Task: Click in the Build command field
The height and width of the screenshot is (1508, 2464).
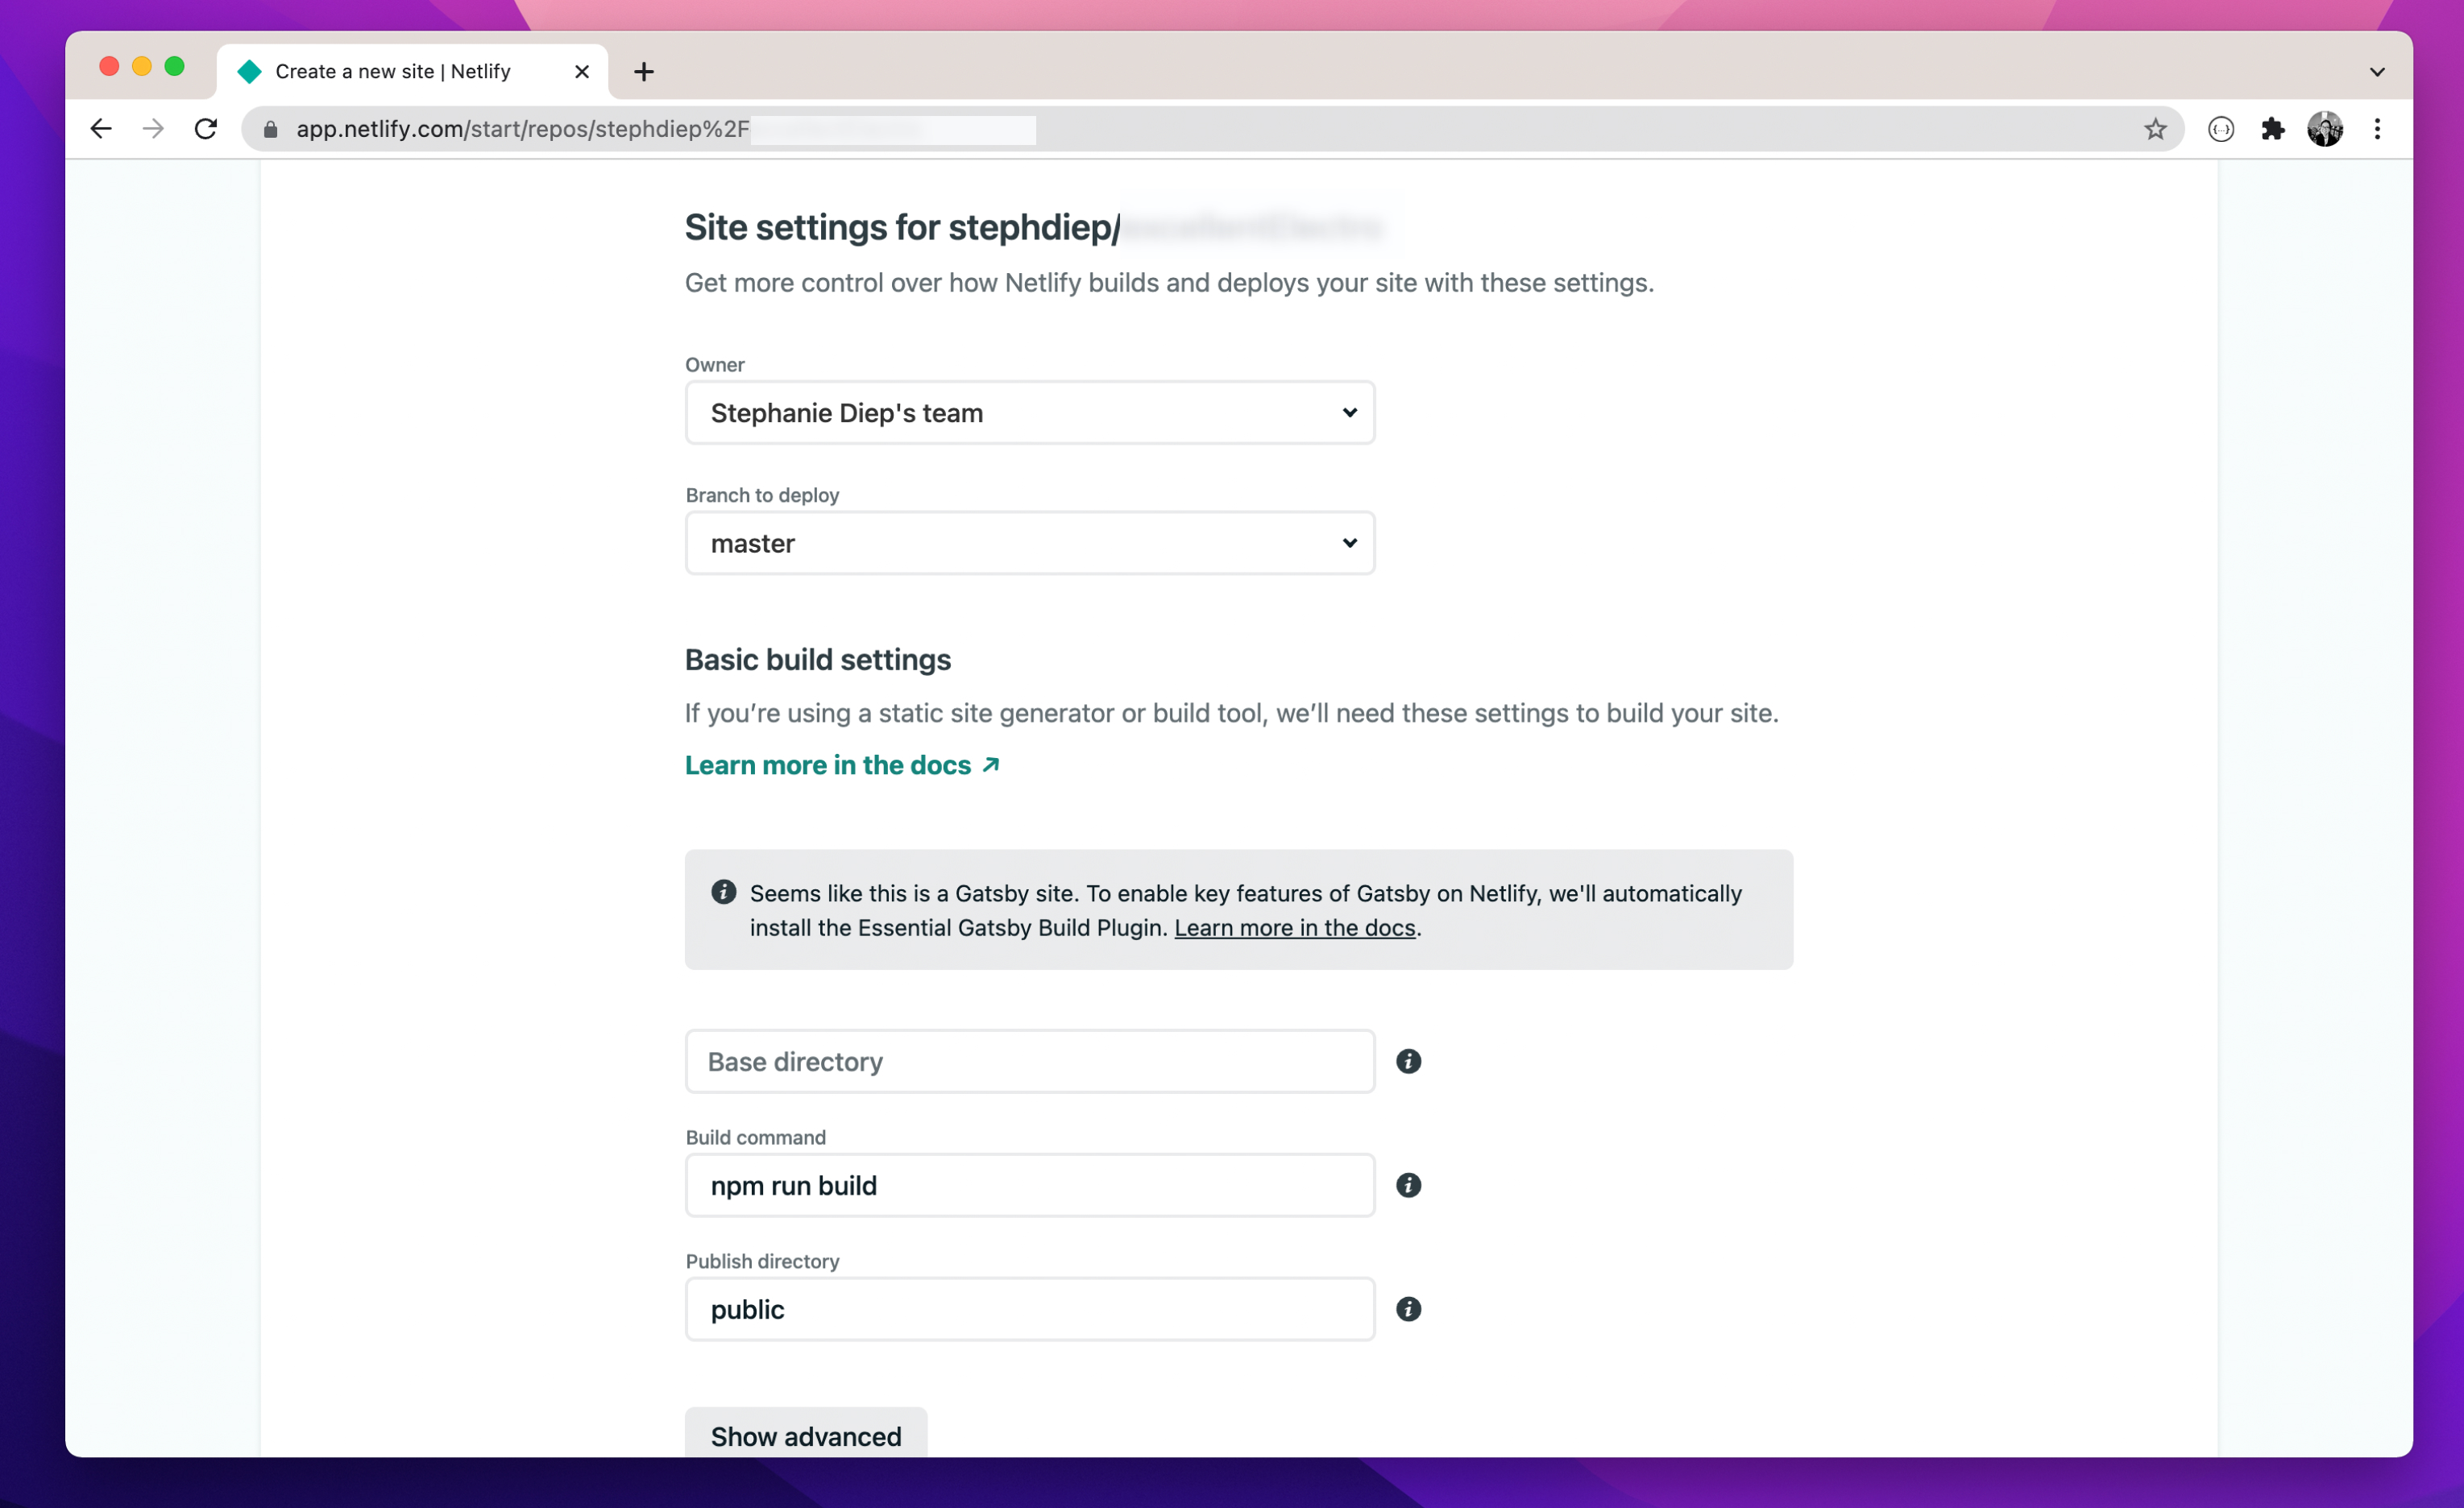Action: (1029, 1185)
